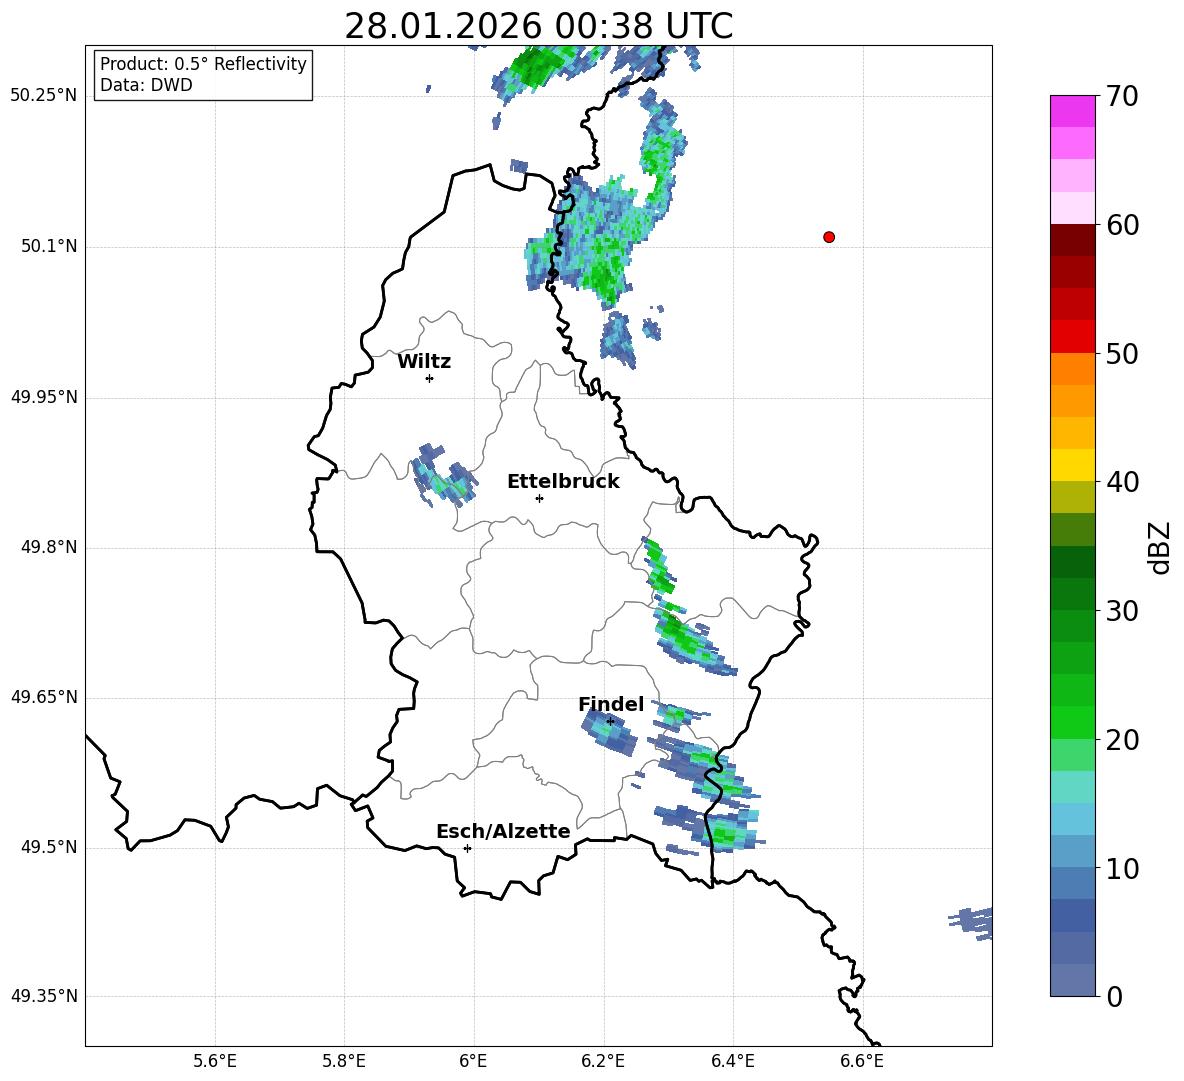Click the Findel station label
Viewport: 1184px width, 1081px height.
click(x=611, y=704)
